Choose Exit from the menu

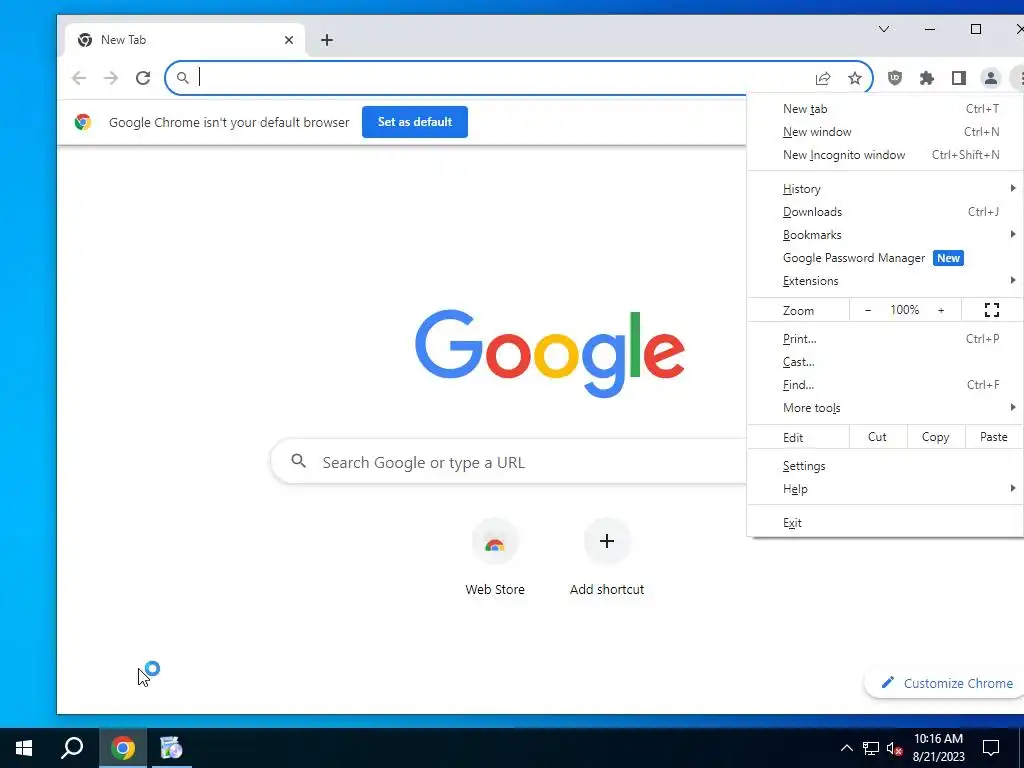coord(885,523)
